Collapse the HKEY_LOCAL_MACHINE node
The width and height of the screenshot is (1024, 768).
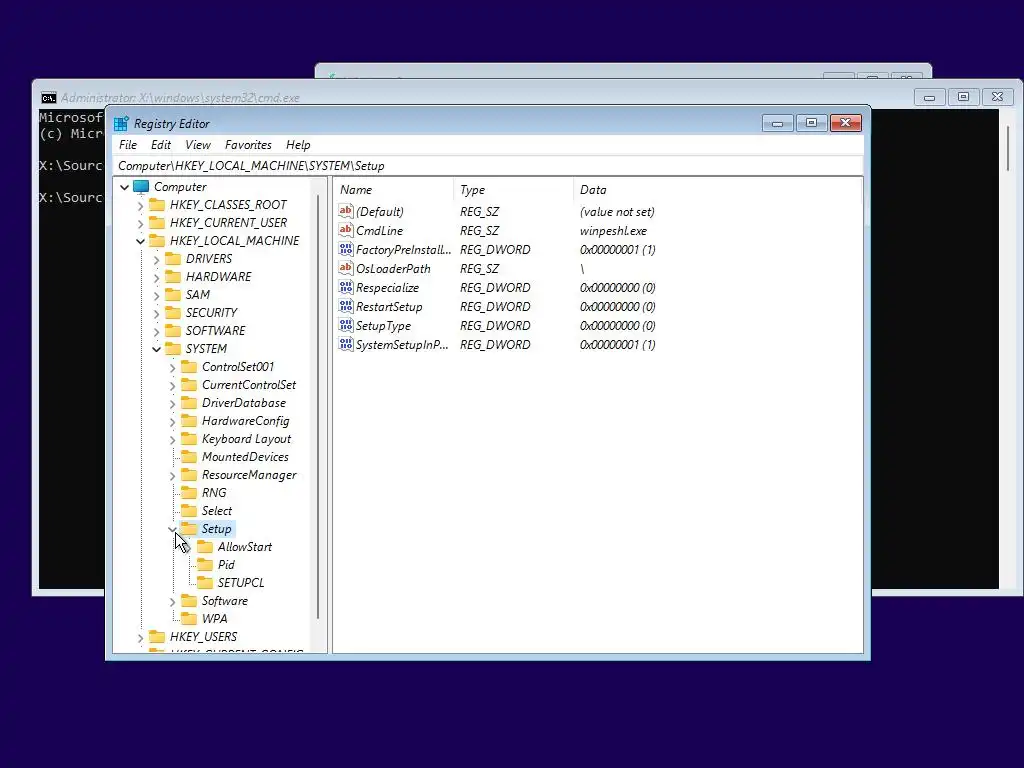click(140, 242)
